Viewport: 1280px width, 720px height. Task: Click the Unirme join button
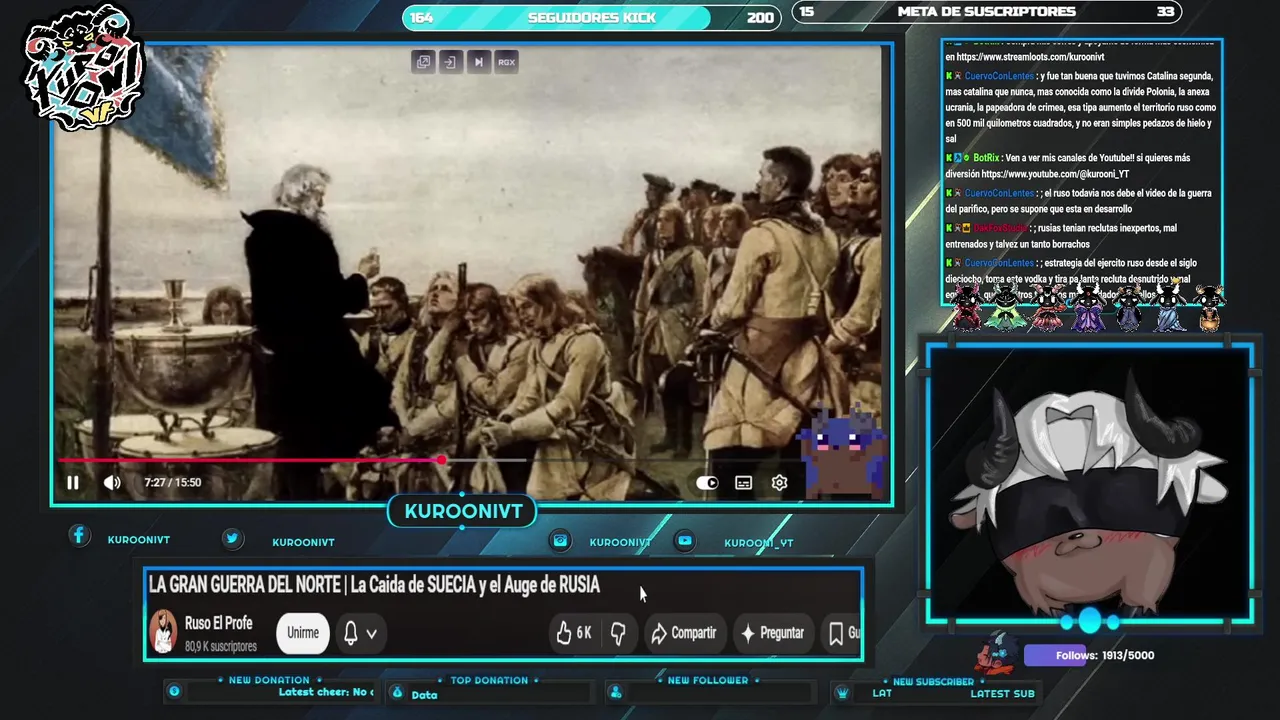pos(303,633)
